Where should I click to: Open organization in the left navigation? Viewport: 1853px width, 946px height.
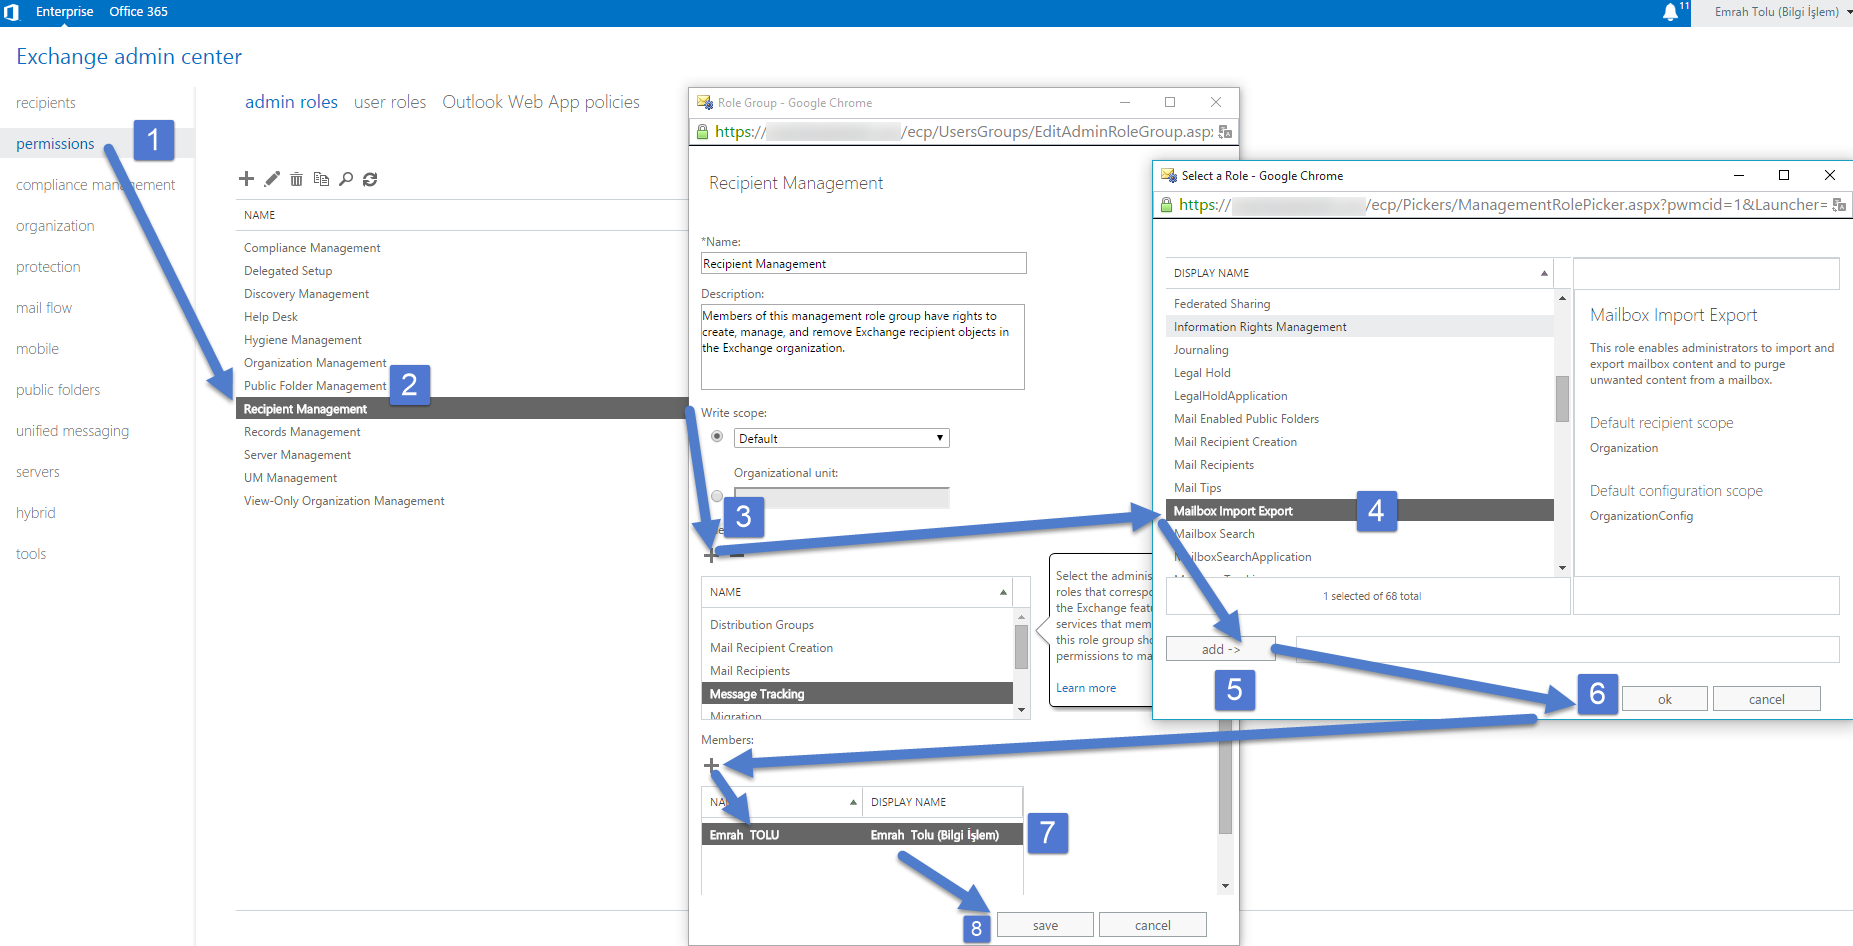tap(55, 226)
